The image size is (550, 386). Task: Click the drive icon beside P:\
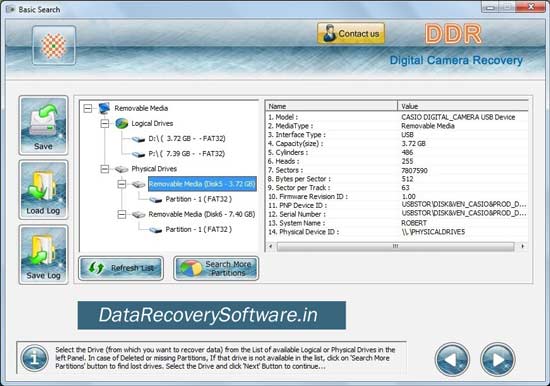click(x=138, y=154)
